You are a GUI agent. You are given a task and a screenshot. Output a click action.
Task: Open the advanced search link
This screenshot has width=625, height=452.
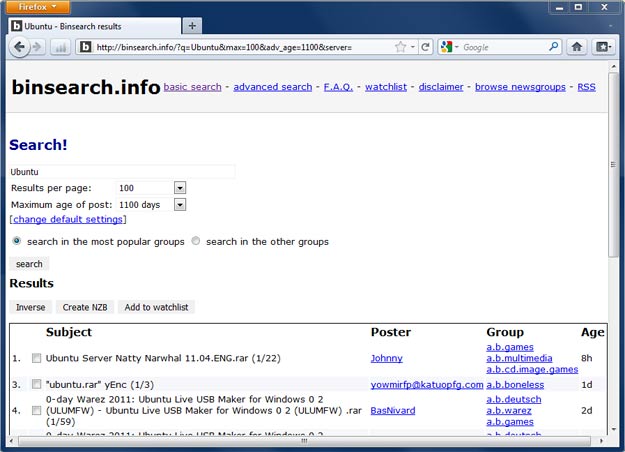pyautogui.click(x=273, y=87)
